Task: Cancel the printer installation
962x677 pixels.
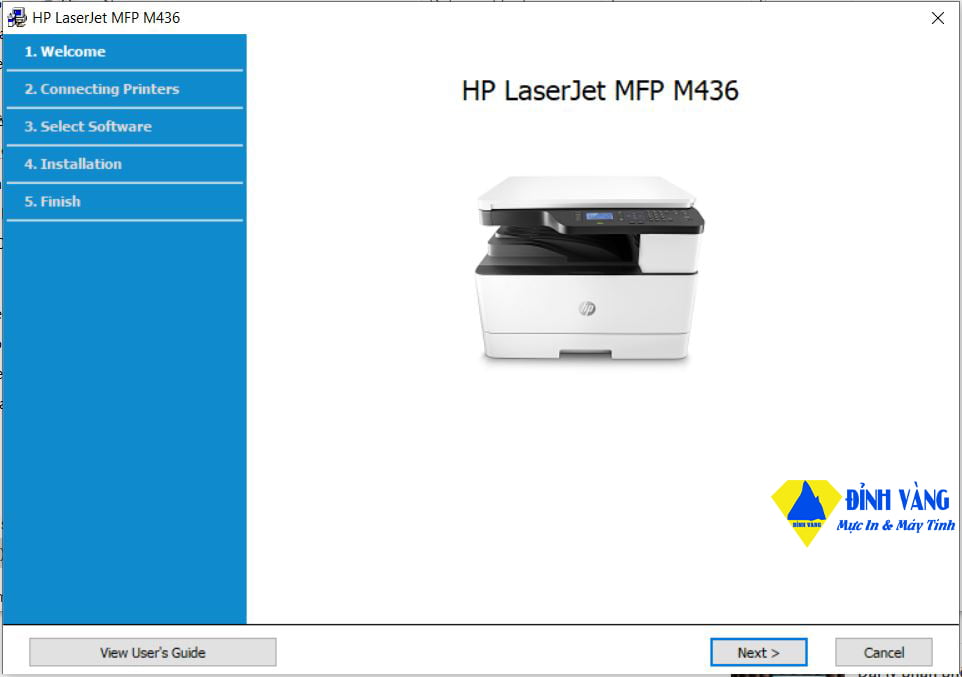Action: click(x=883, y=652)
